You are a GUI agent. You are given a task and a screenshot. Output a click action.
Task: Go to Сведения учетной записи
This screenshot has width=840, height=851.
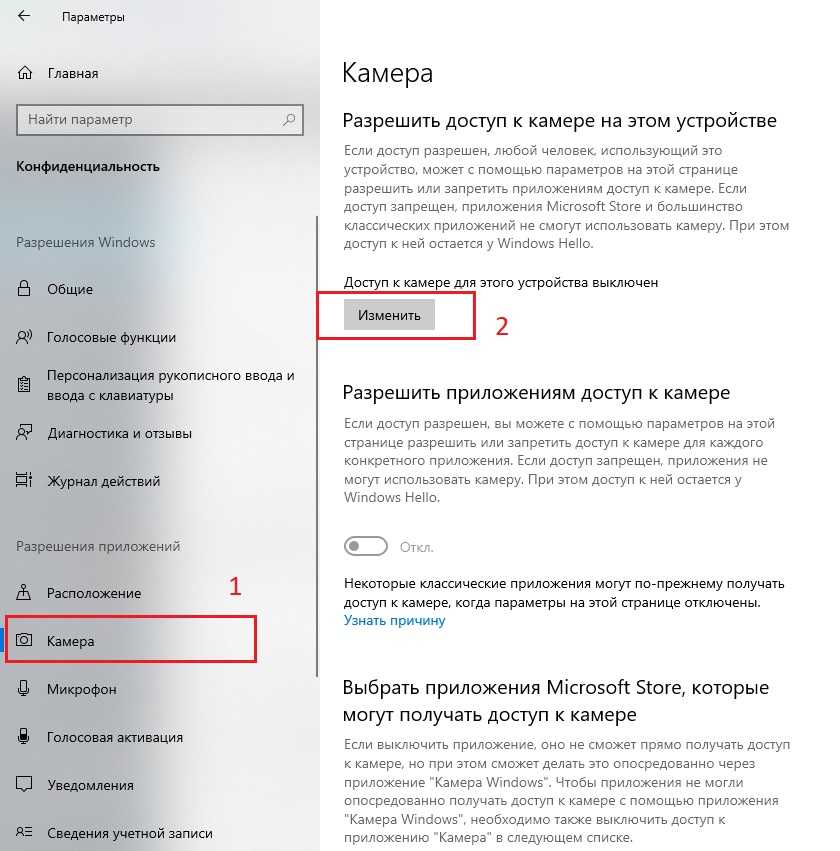pos(130,833)
